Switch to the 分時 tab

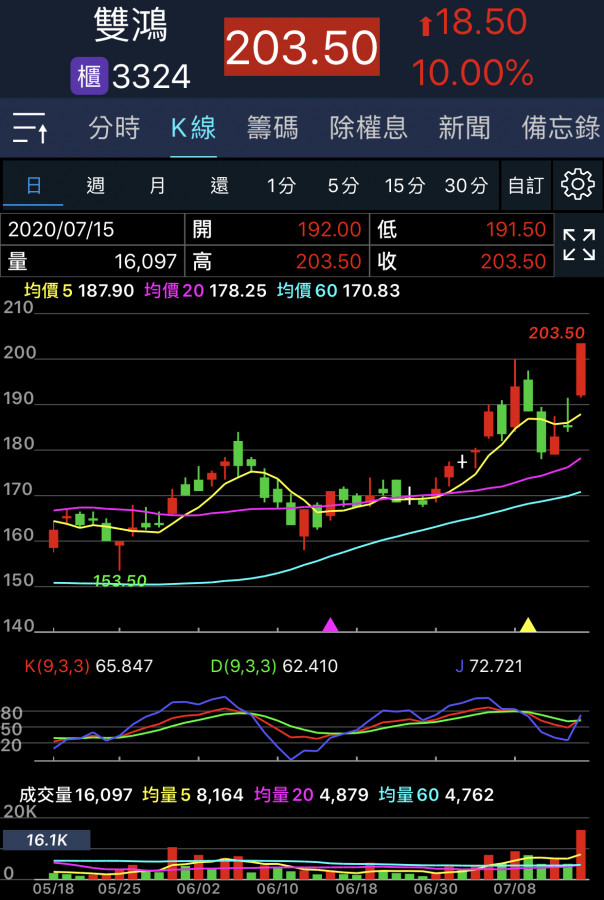tap(114, 128)
